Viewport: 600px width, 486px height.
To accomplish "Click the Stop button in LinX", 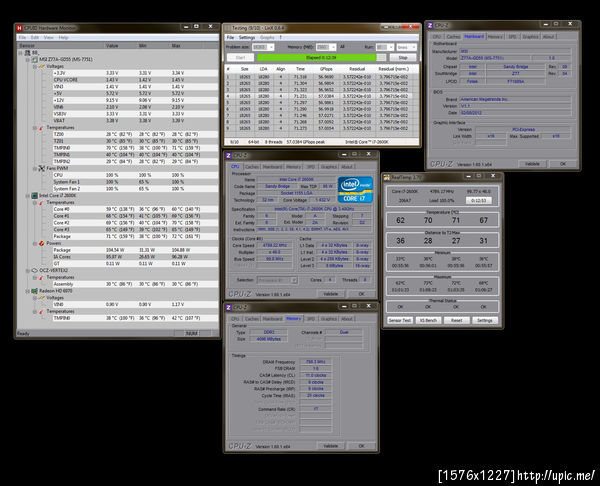I will (403, 57).
